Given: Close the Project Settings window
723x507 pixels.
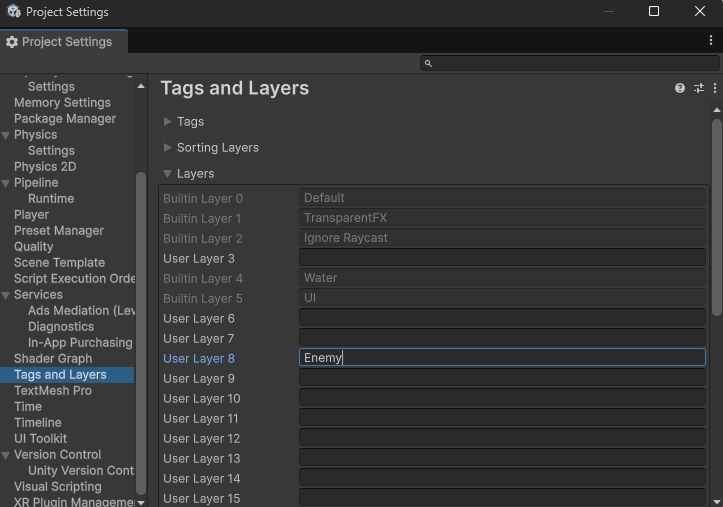Looking at the screenshot, I should [700, 11].
